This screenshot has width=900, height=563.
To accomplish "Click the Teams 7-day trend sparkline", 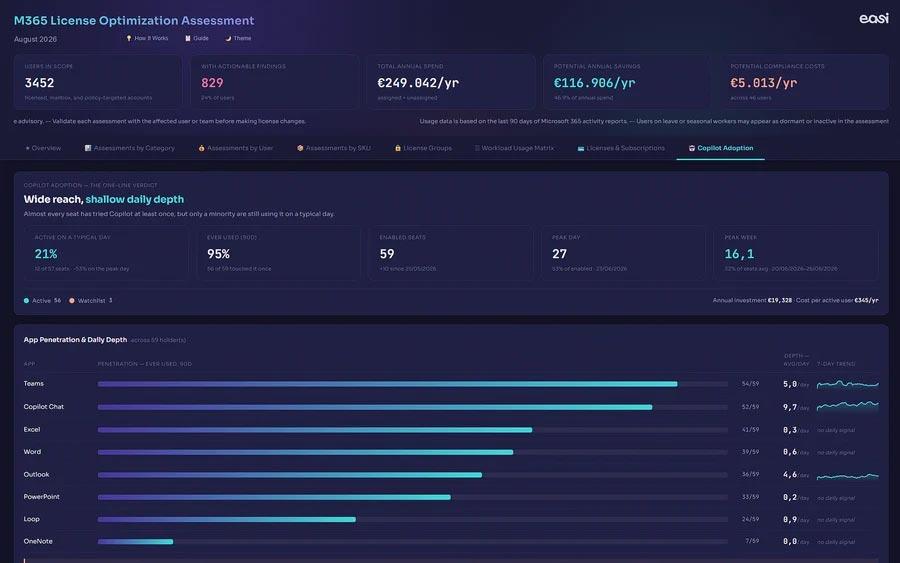I will point(847,384).
